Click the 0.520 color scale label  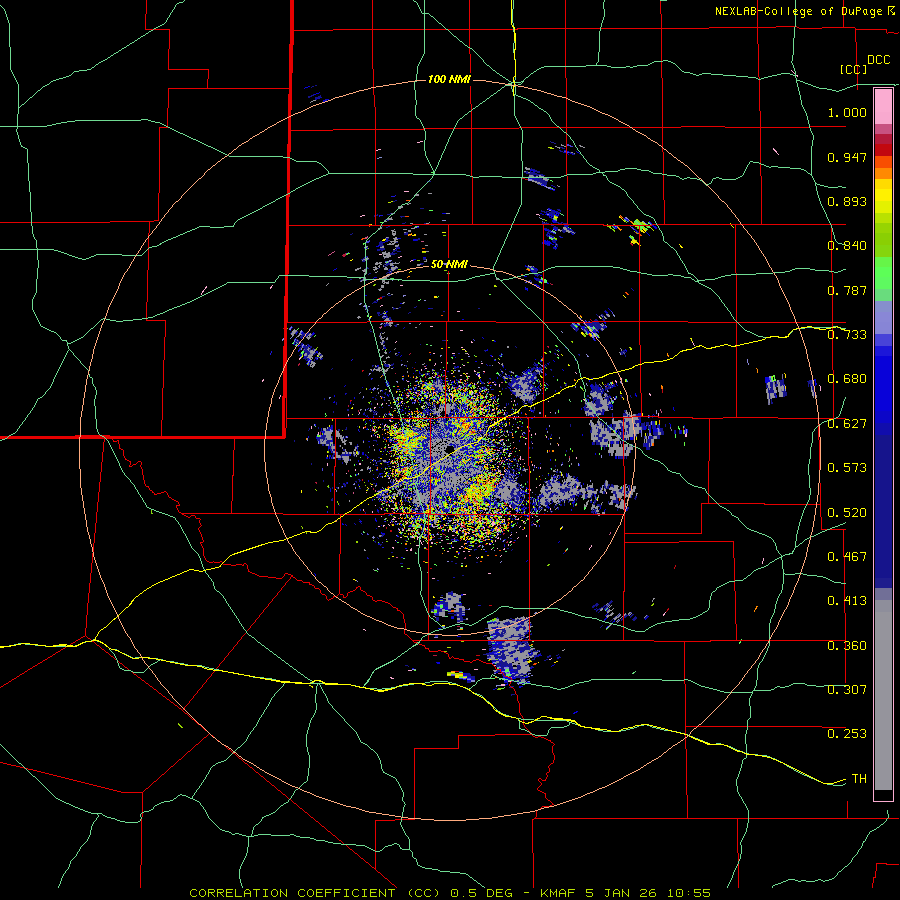tap(847, 513)
